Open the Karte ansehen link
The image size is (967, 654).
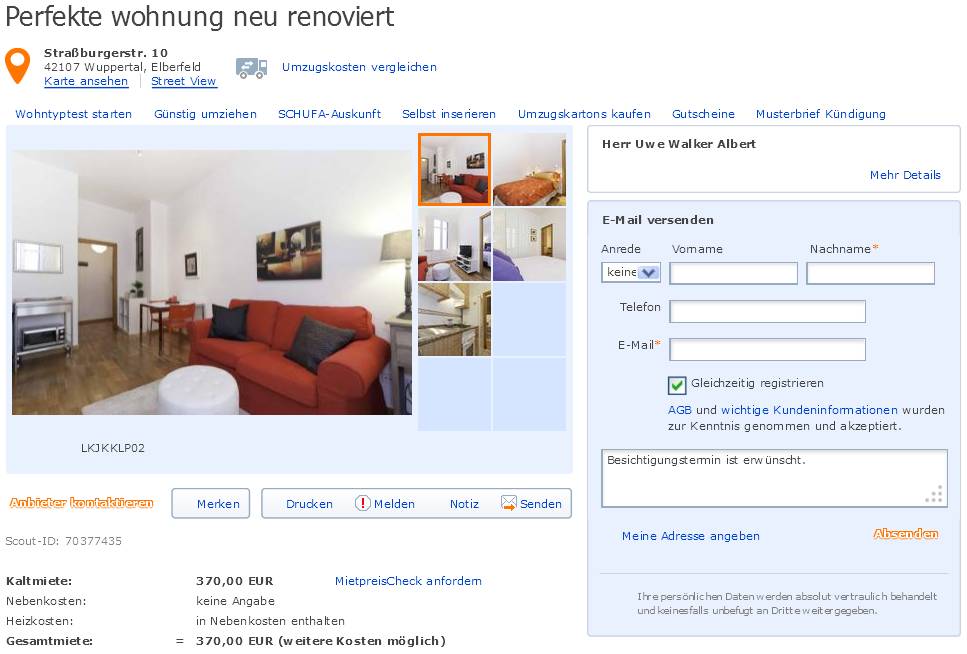pos(86,81)
